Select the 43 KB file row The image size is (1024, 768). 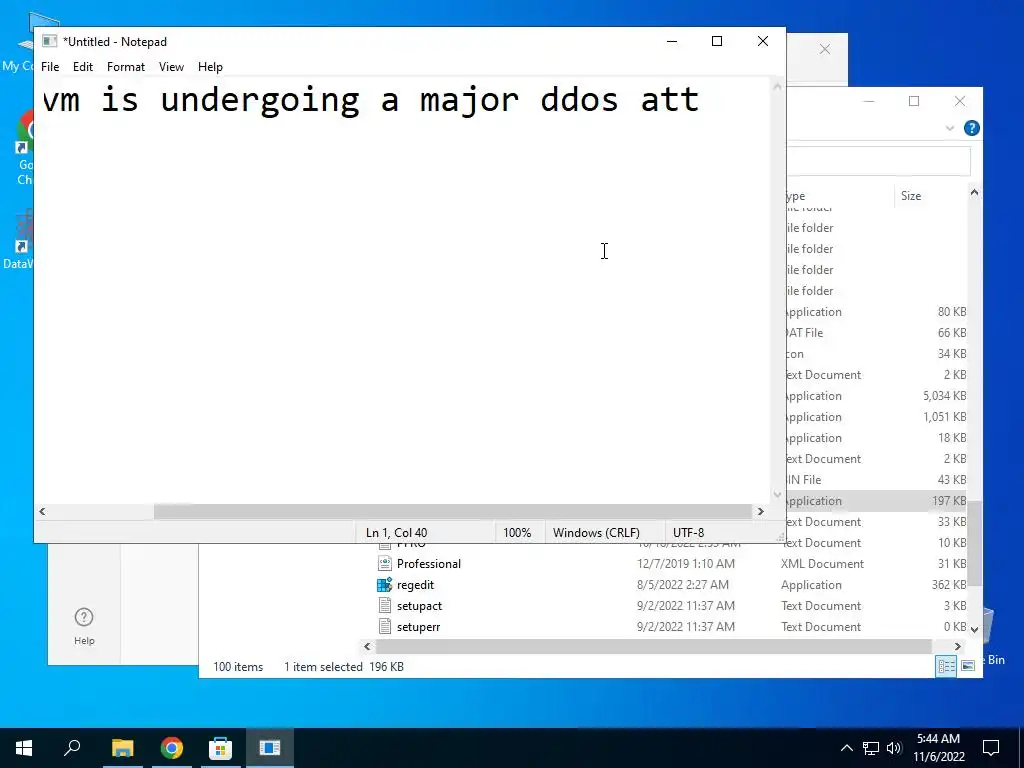pyautogui.click(x=876, y=479)
